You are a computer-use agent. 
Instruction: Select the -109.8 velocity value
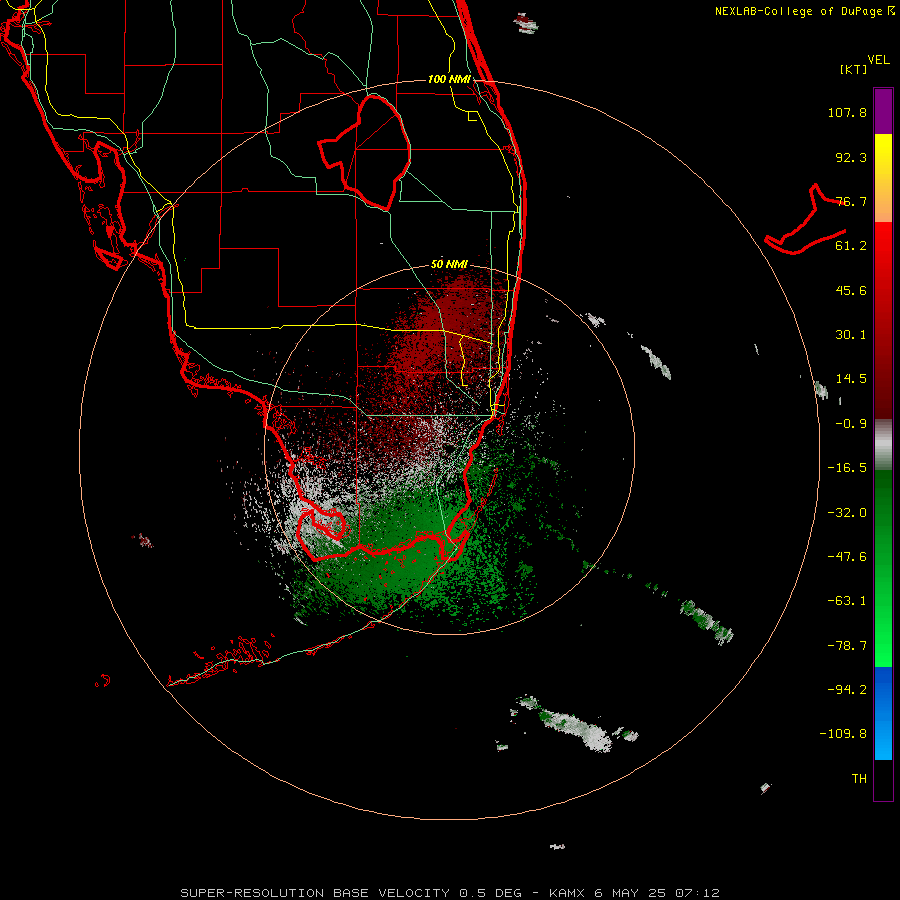click(x=843, y=734)
